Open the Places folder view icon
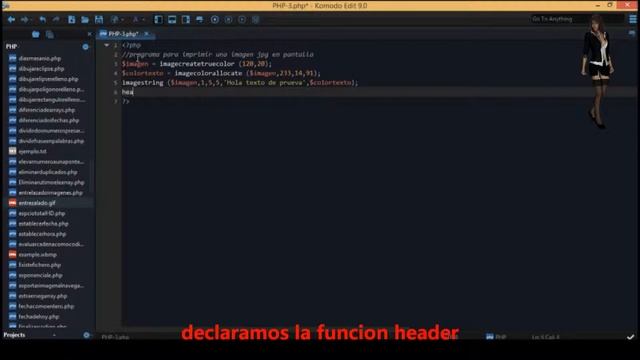 point(36,34)
